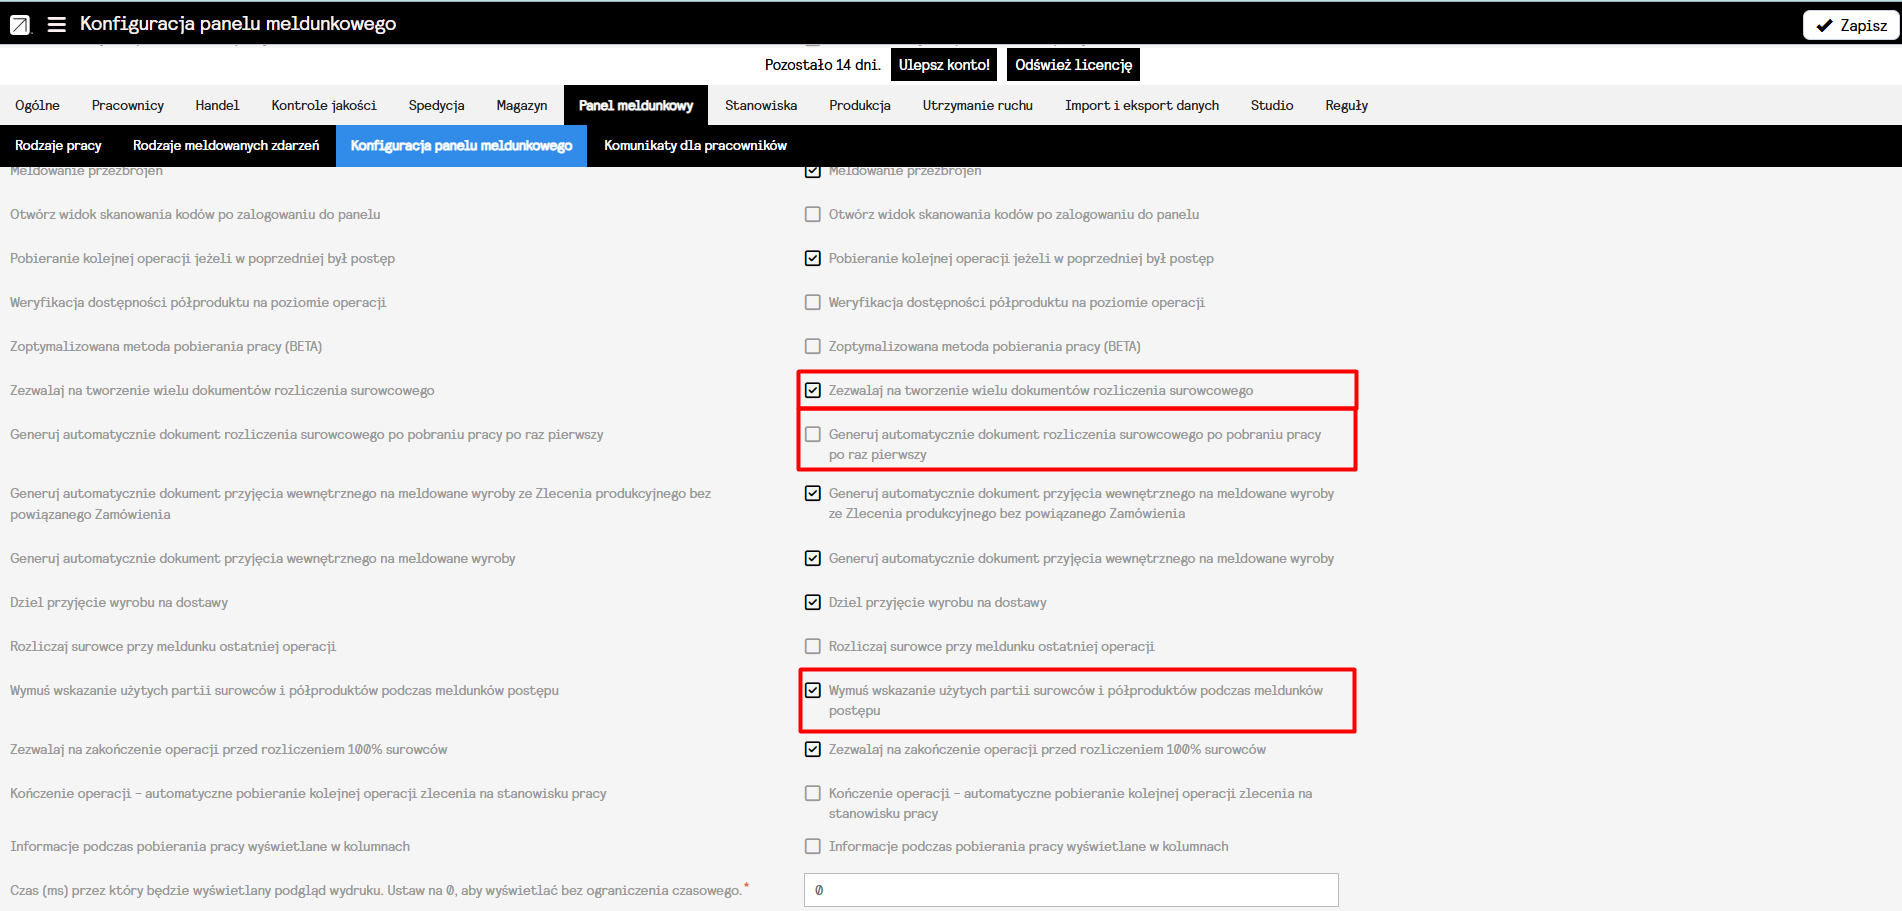Open the Komunikaty dla pracowników subtab
Screen dimensions: 1902x911
(695, 146)
